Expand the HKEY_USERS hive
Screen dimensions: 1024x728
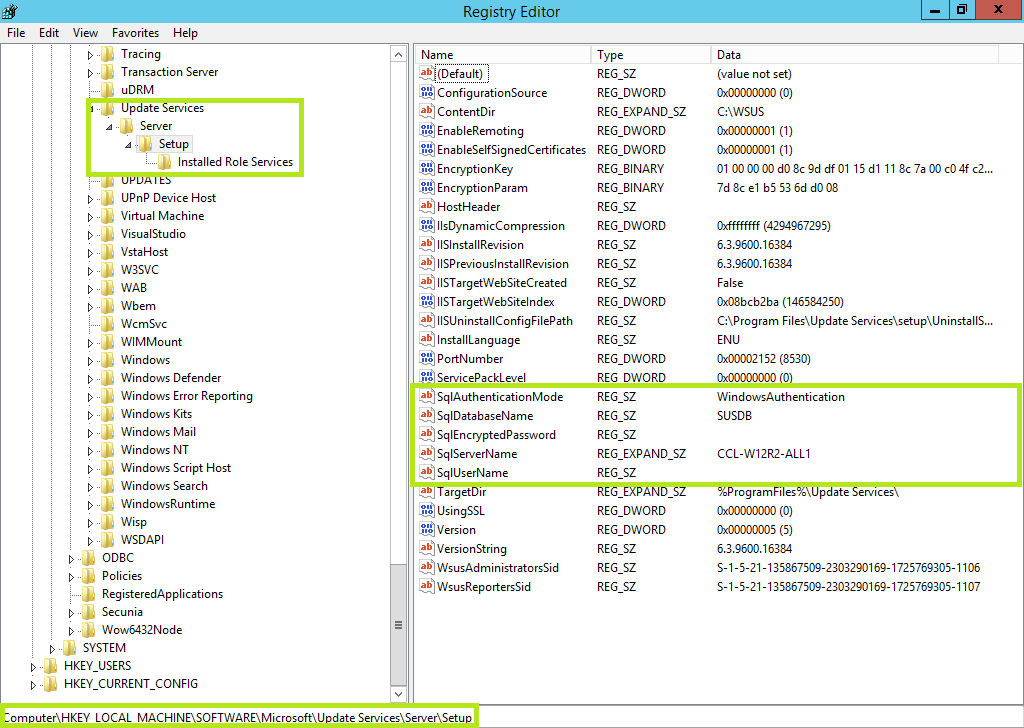coord(33,667)
